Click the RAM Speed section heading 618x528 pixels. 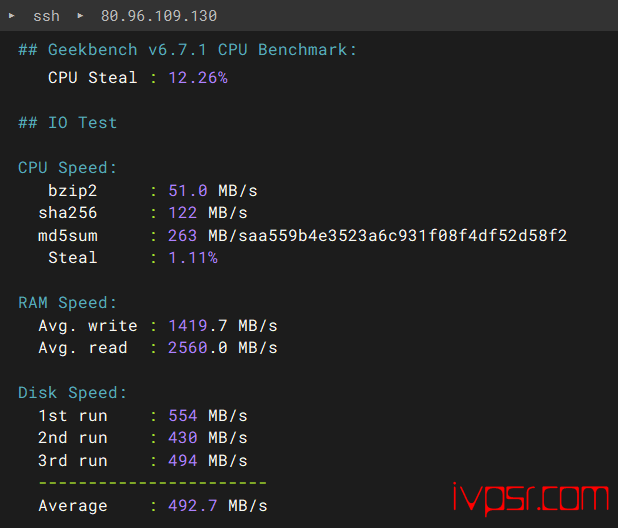pos(67,303)
